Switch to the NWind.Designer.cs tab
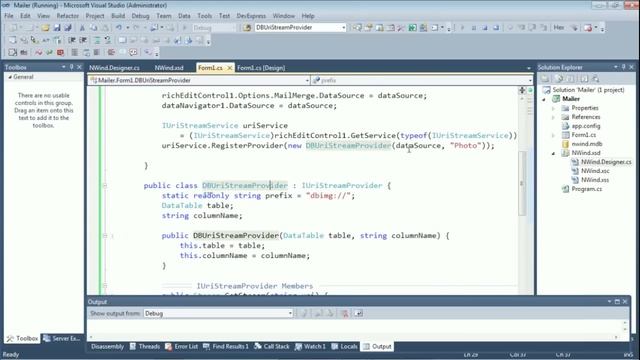The width and height of the screenshot is (640, 360). 114,68
